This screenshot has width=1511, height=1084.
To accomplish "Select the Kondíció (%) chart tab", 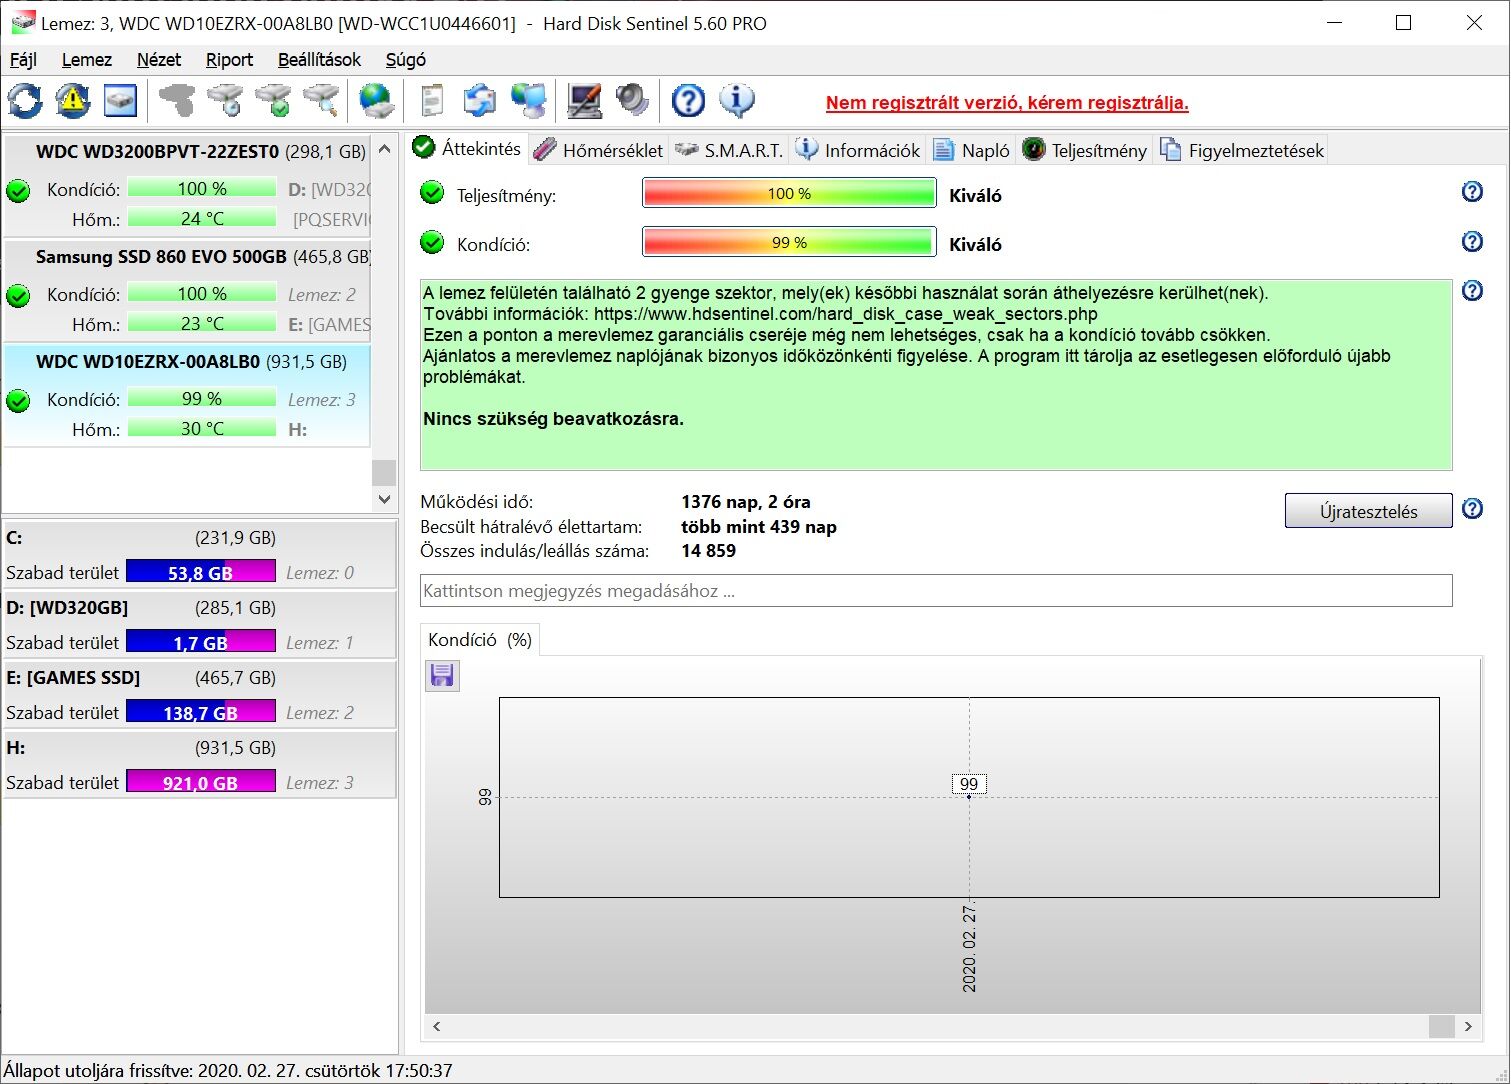I will 480,640.
